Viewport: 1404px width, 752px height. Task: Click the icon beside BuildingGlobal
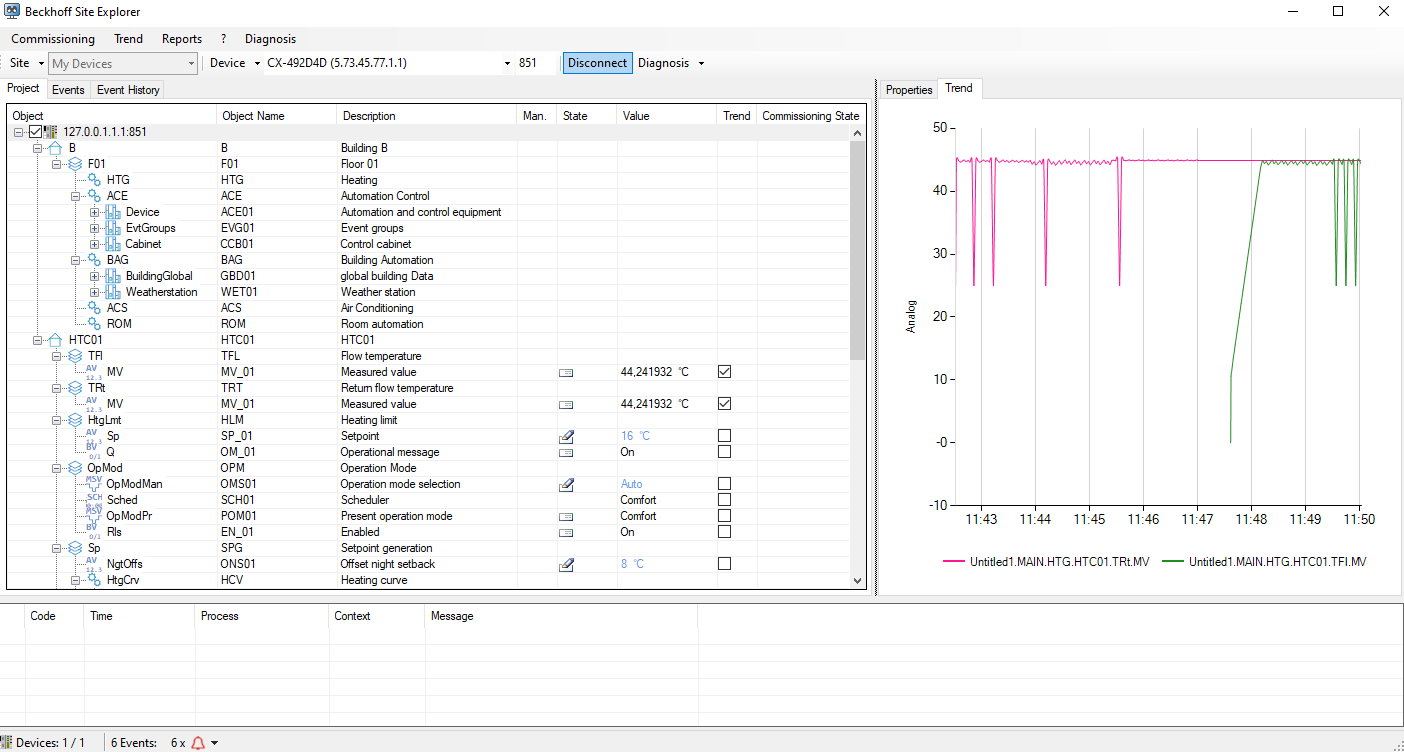(x=112, y=276)
